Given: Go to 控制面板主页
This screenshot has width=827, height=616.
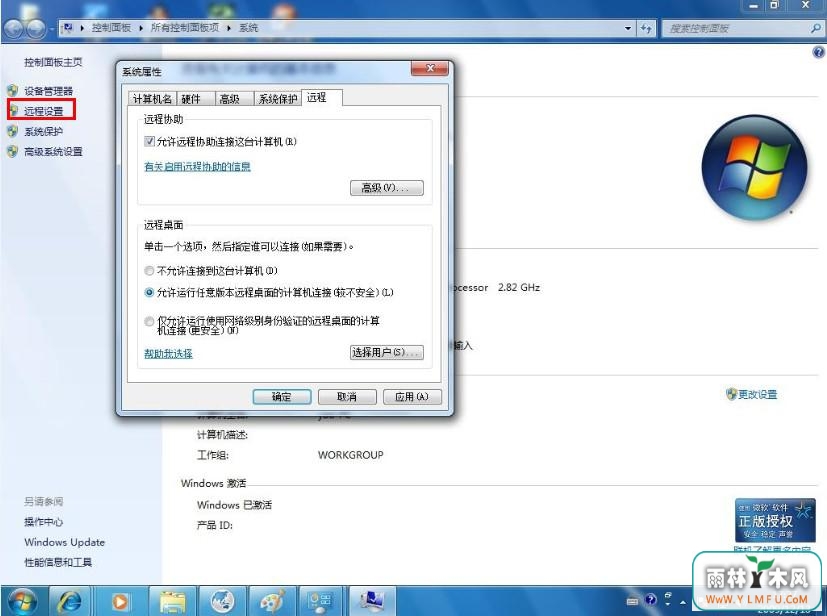Looking at the screenshot, I should [53, 62].
